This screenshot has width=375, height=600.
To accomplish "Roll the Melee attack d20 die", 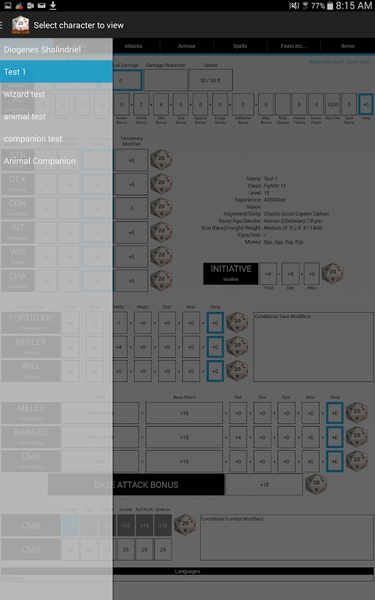I will (x=357, y=413).
